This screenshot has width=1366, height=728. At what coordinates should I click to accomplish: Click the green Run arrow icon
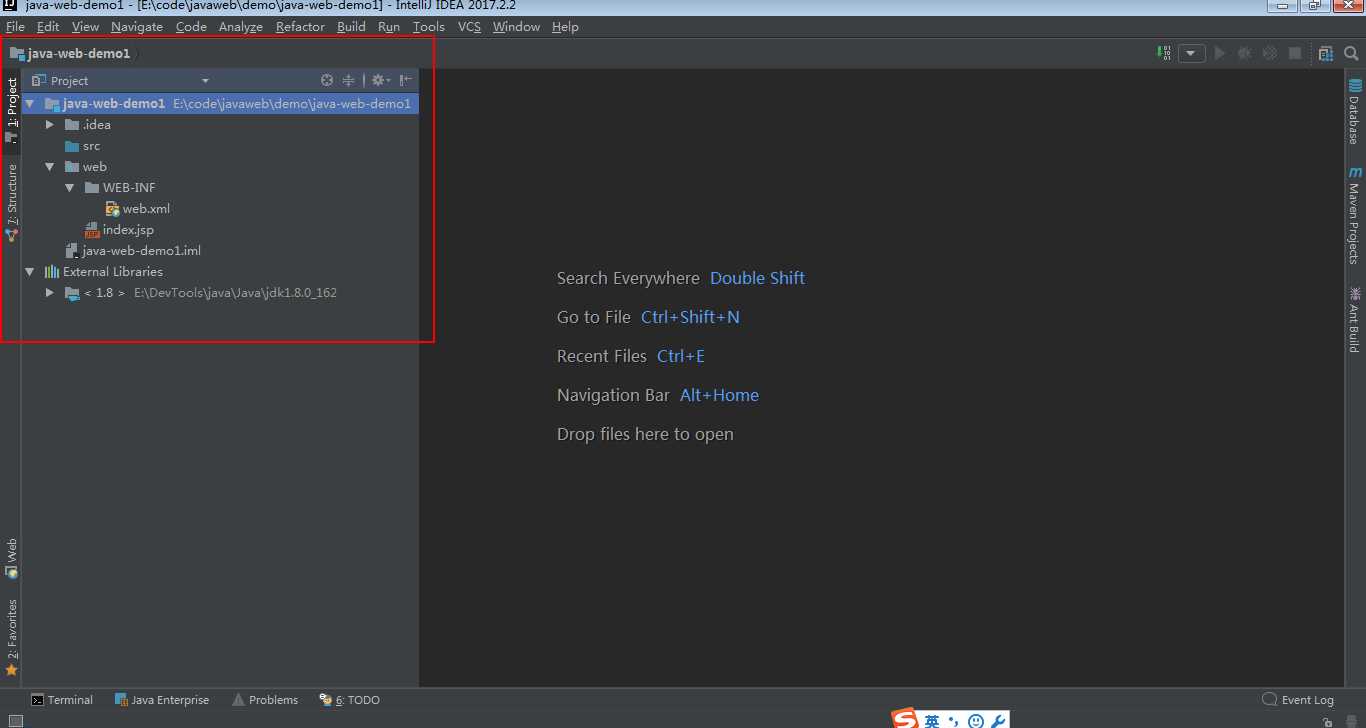tap(1219, 53)
